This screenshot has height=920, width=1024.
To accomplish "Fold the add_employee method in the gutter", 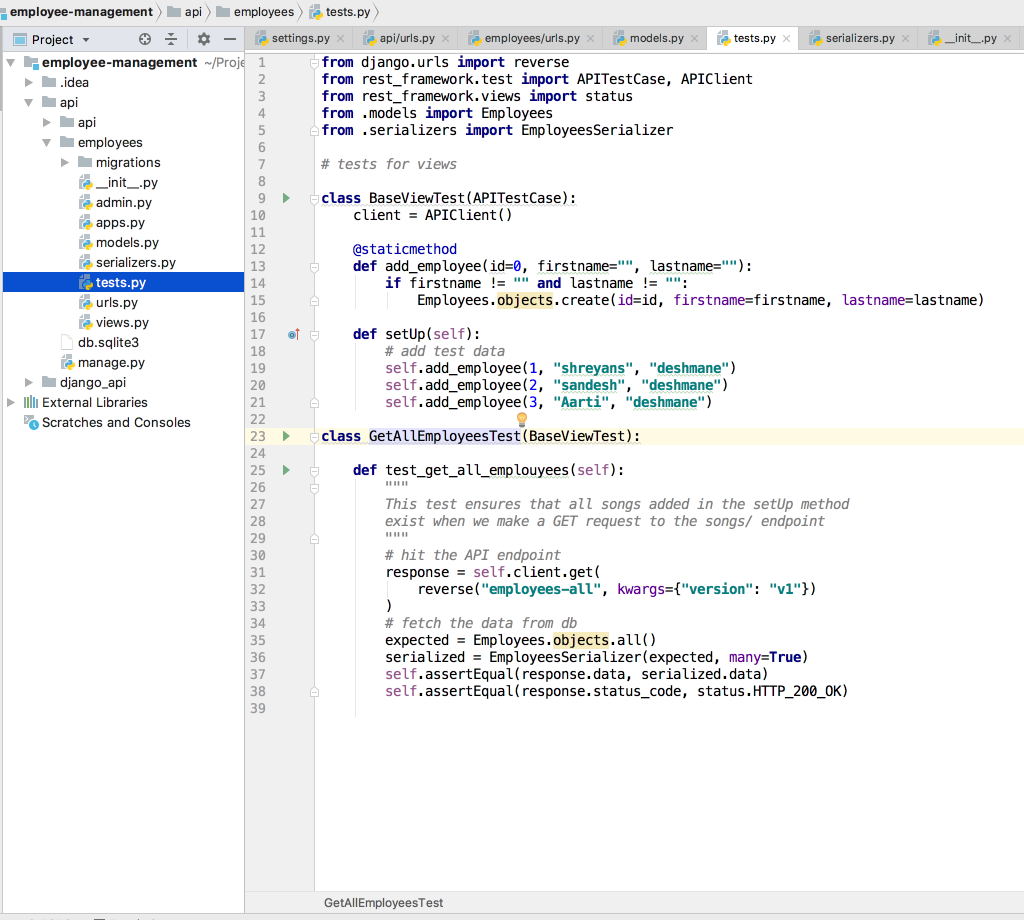I will [314, 266].
